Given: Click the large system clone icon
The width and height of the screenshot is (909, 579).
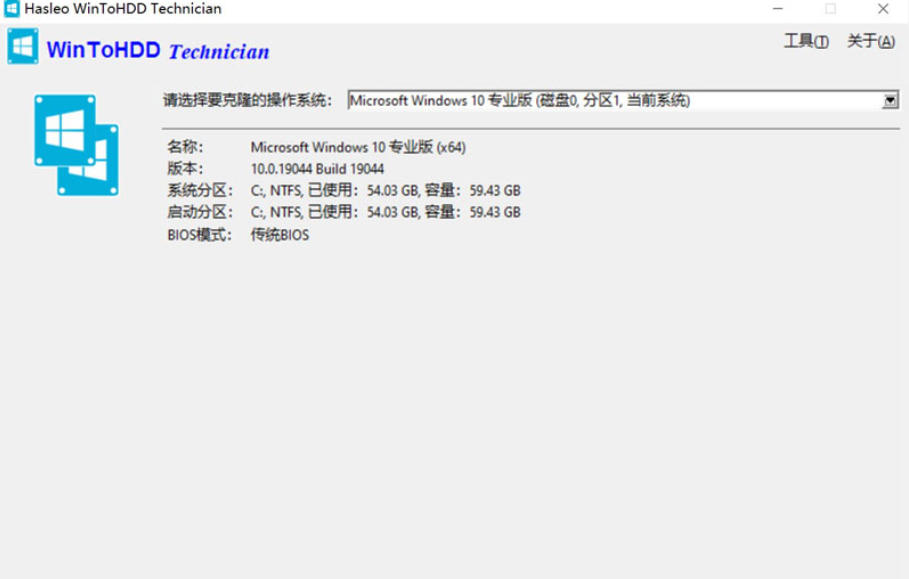Looking at the screenshot, I should 77,145.
